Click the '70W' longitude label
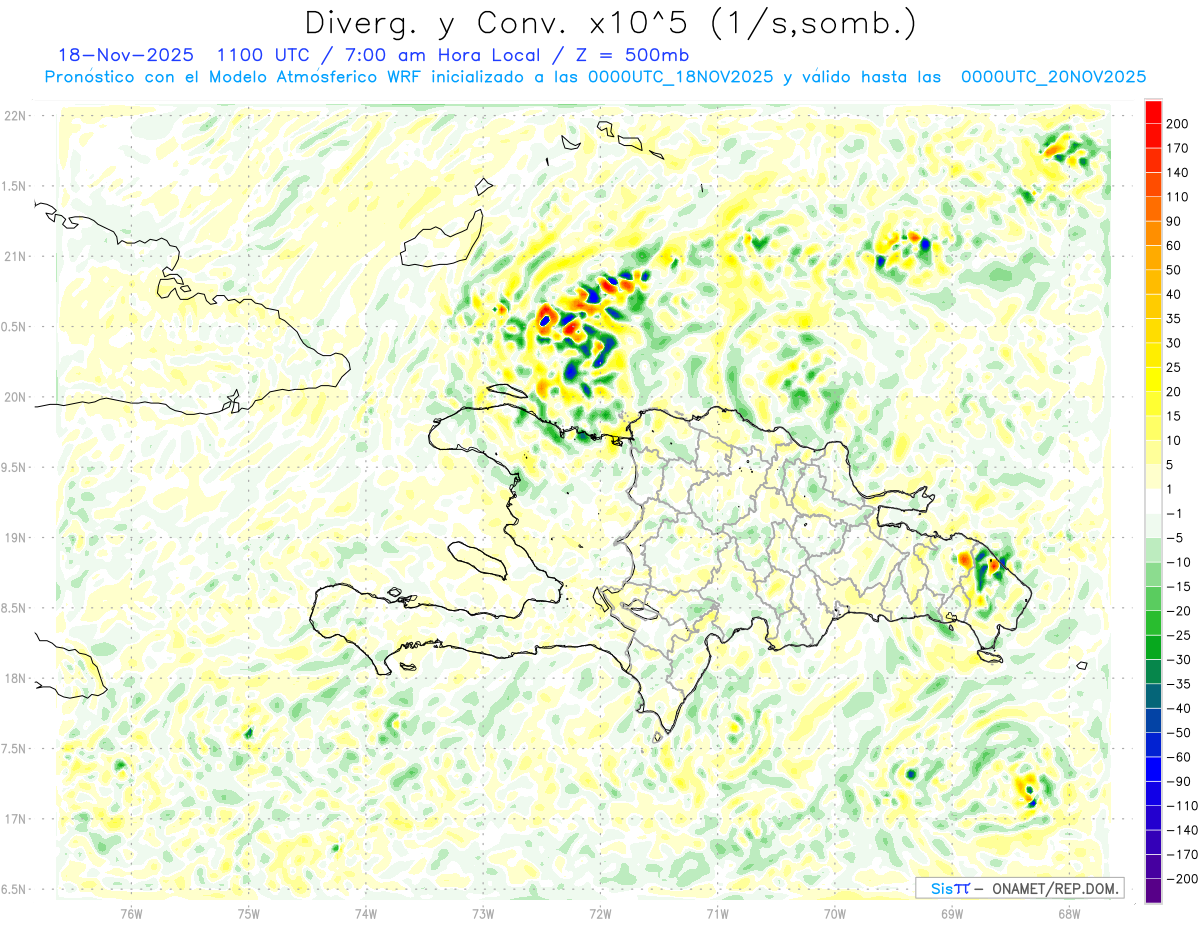The image size is (1200, 927). [835, 912]
